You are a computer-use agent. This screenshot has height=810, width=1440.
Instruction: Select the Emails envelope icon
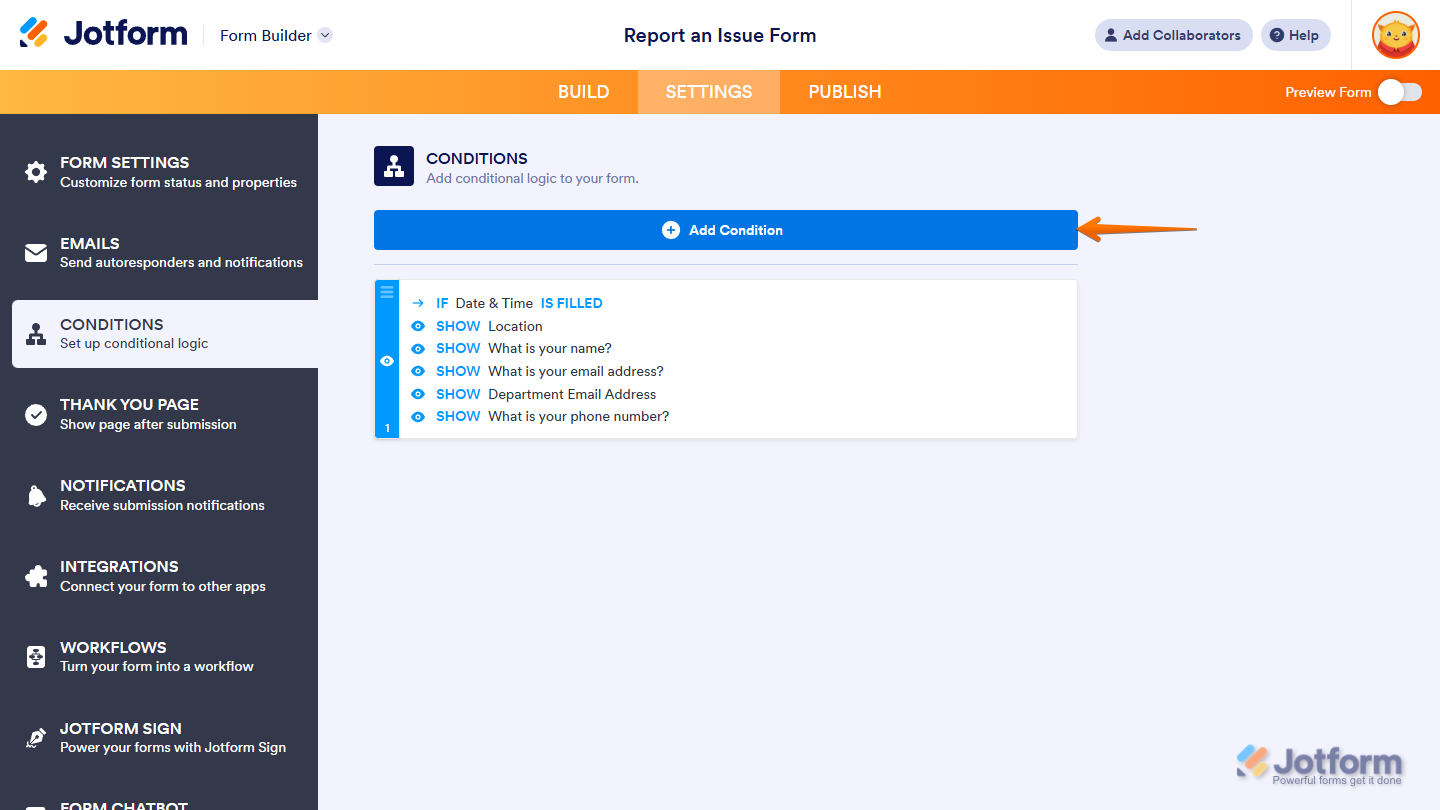tap(35, 252)
